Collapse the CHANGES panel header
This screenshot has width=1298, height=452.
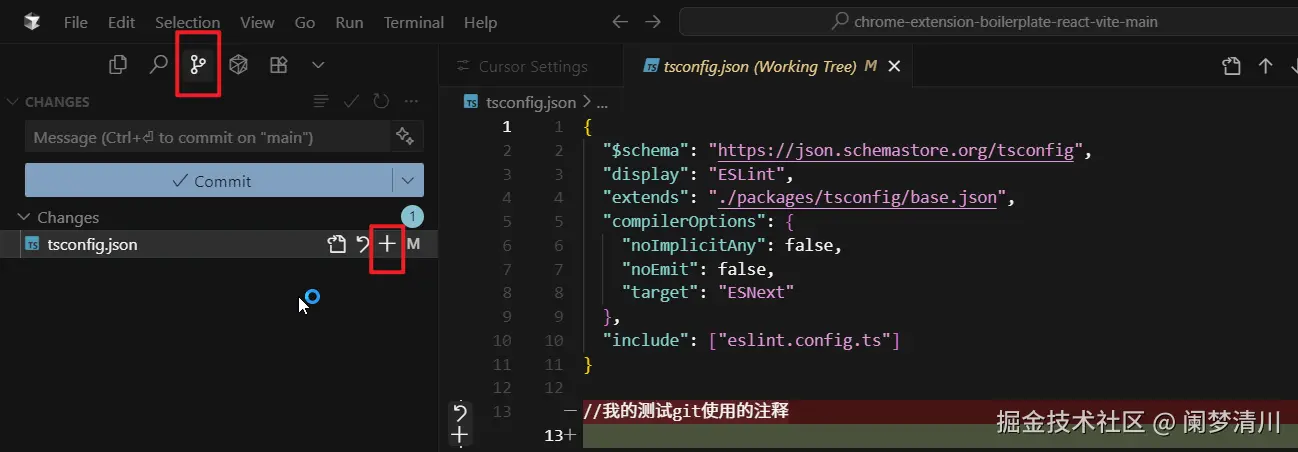(13, 101)
